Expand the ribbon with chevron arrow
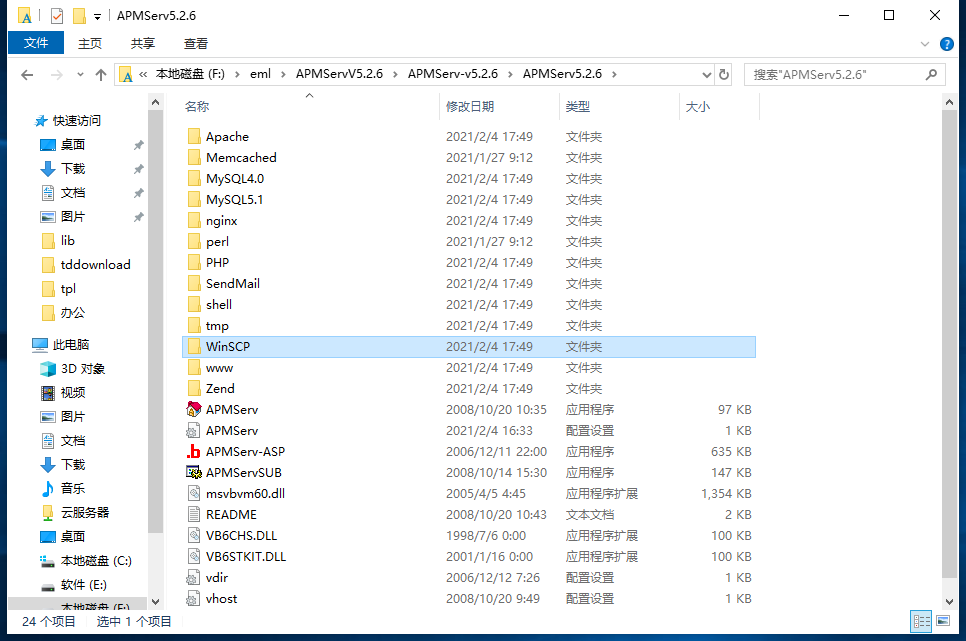Image resolution: width=966 pixels, height=641 pixels. coord(925,44)
